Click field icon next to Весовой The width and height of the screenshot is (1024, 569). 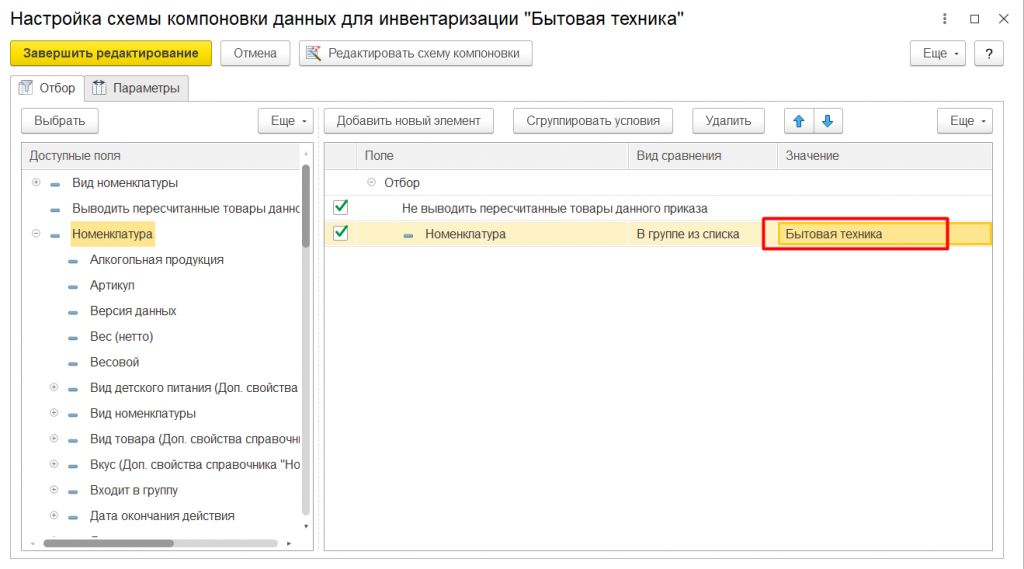tap(73, 363)
